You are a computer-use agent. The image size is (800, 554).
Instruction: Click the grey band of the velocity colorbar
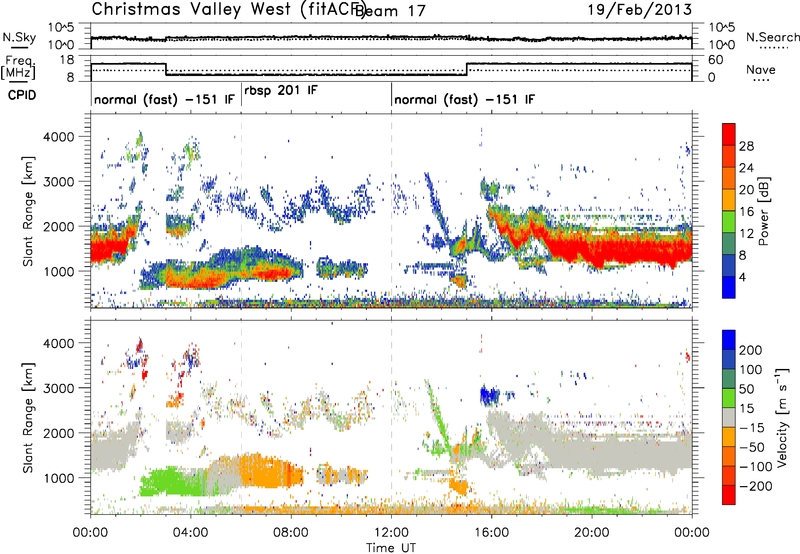(x=729, y=417)
